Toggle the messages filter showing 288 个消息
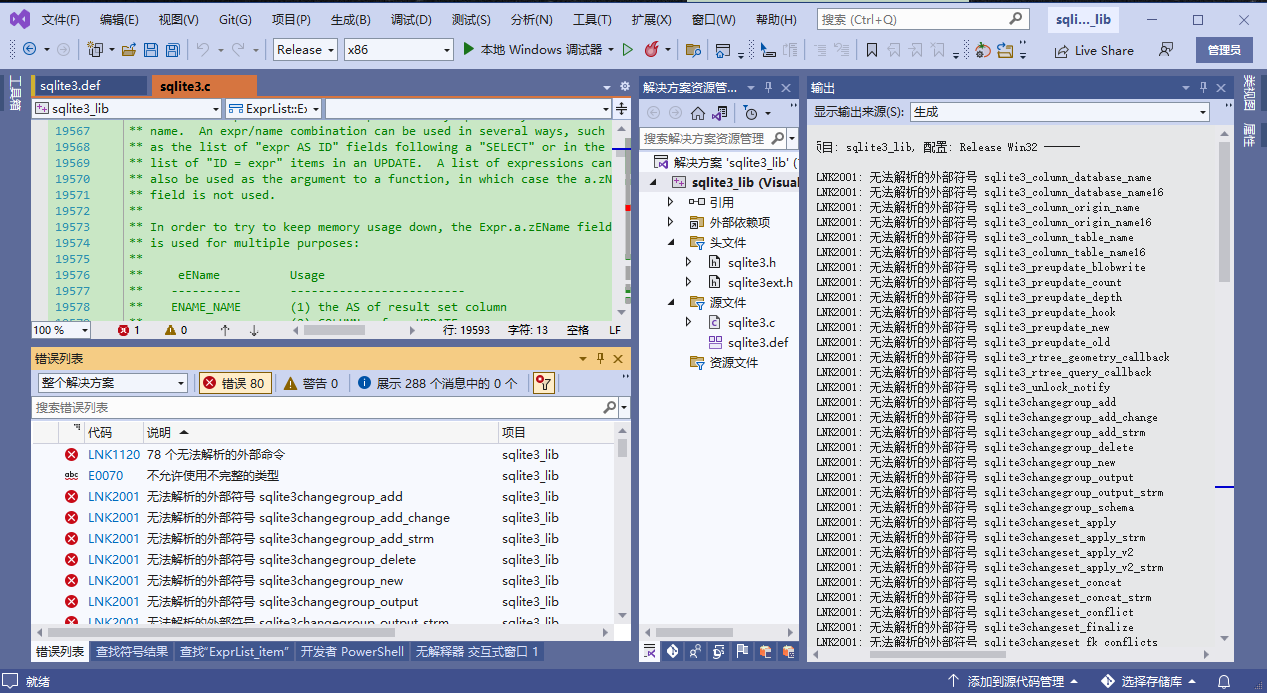 [x=438, y=383]
